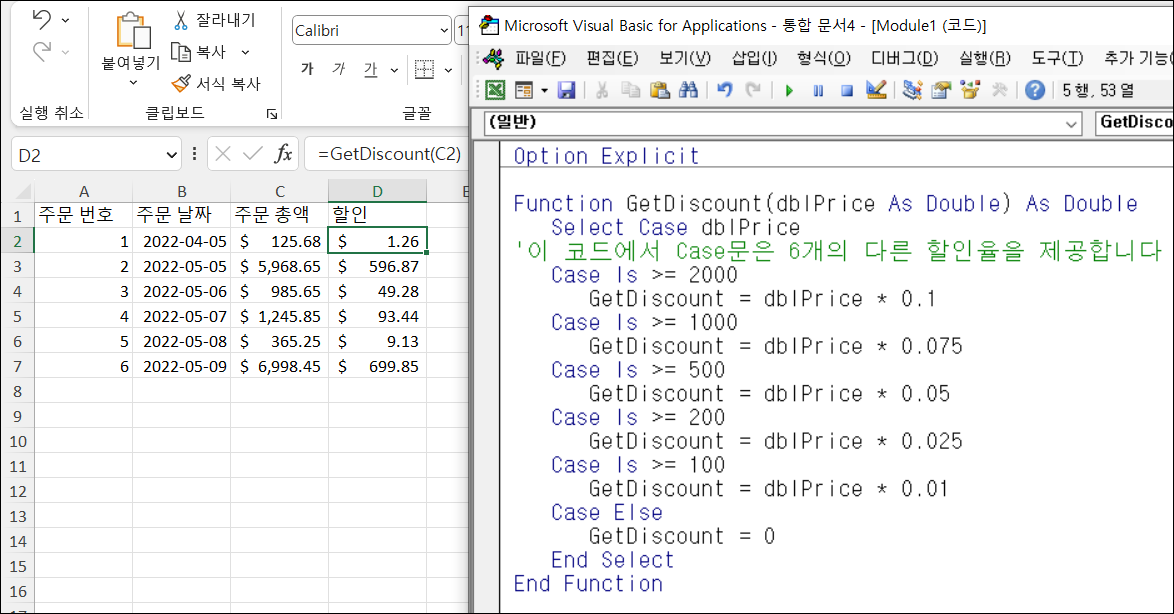
Task: Open the Toolbox icon in the VBA toolbar
Action: click(999, 91)
